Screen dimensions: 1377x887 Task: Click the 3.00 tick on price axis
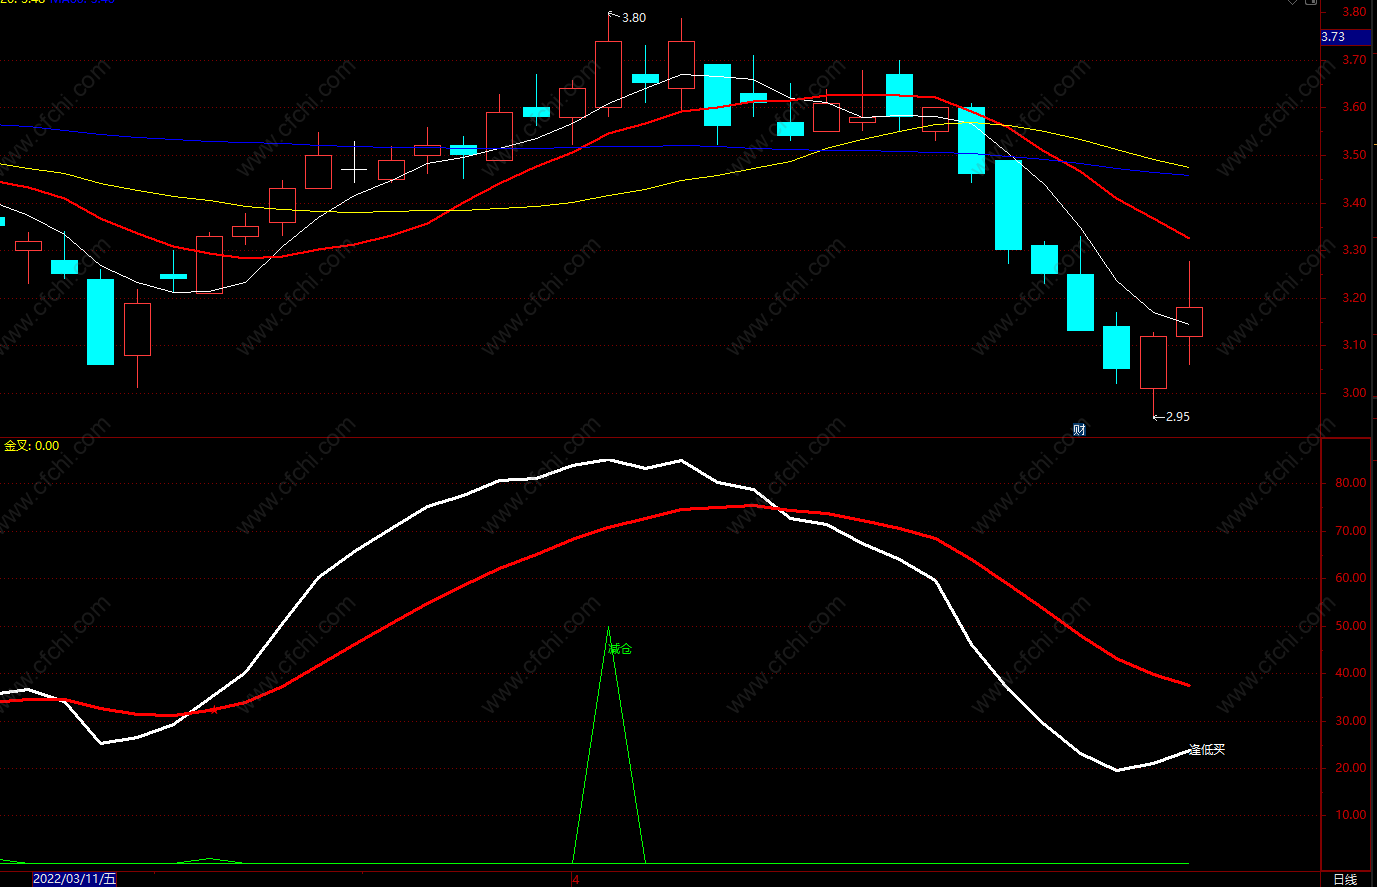tap(1354, 393)
